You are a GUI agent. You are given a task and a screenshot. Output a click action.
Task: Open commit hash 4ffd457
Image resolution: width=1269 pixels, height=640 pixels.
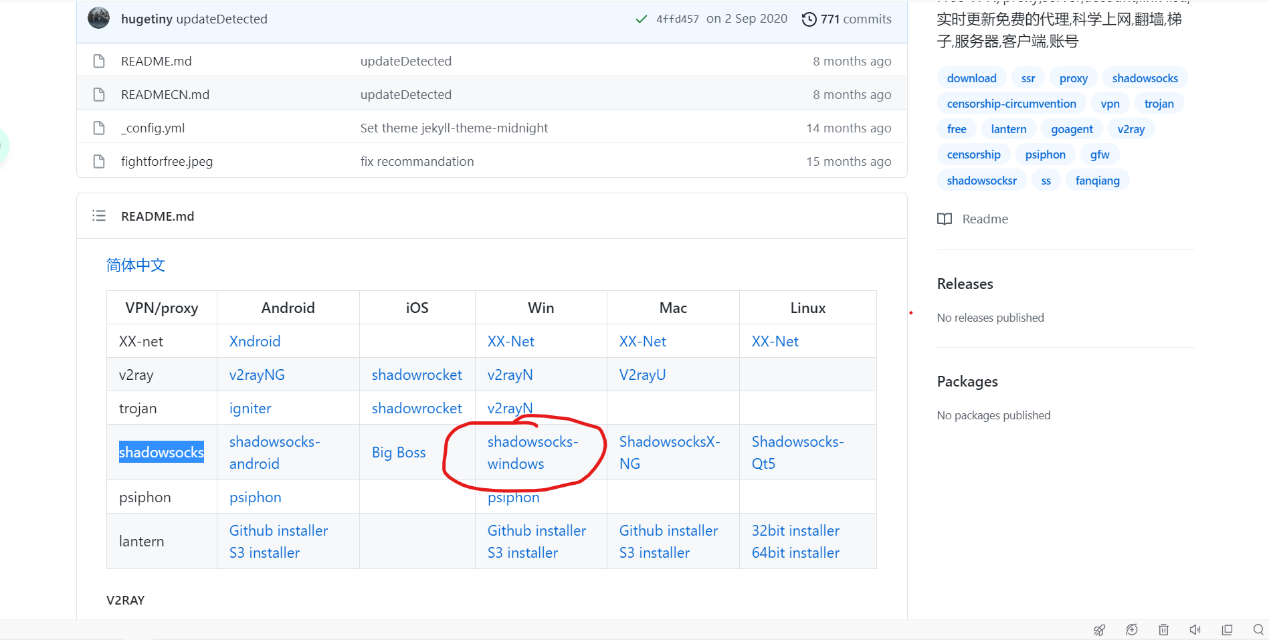pos(678,19)
